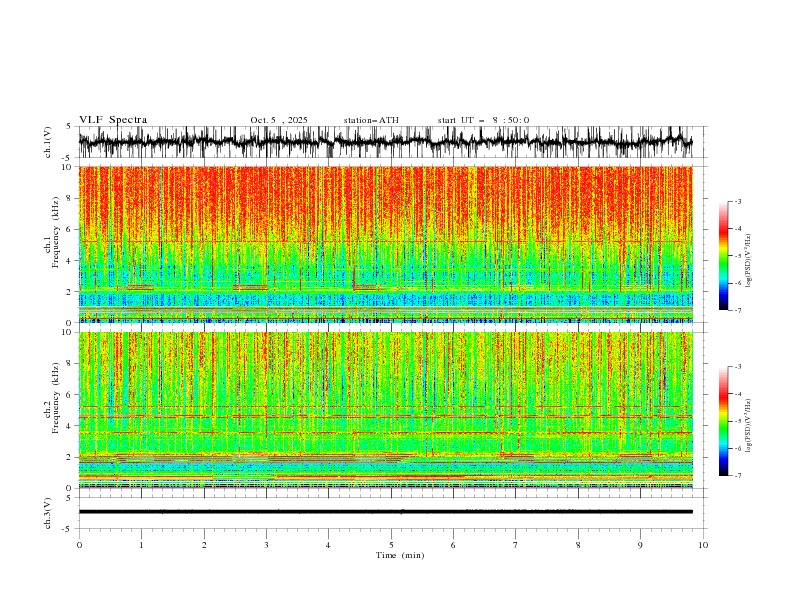Click the "8" tick on the Time axis
This screenshot has height=612, width=792.
578,545
